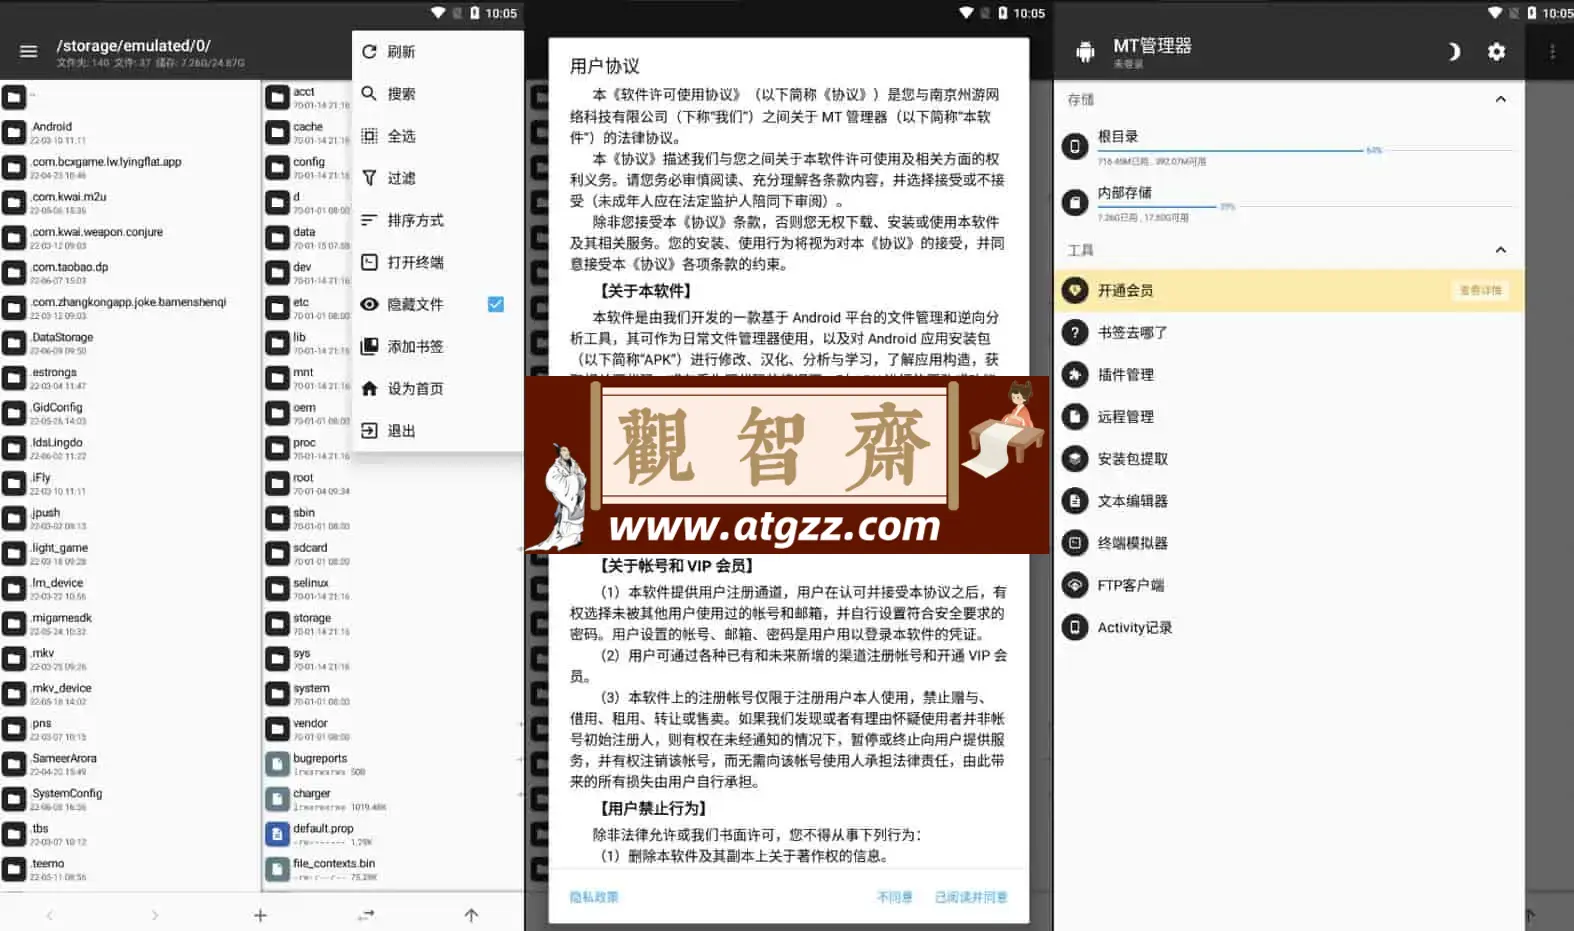Screen dimensions: 1574x931
Task: Launch 安装包提取 tool
Action: click(x=1289, y=458)
